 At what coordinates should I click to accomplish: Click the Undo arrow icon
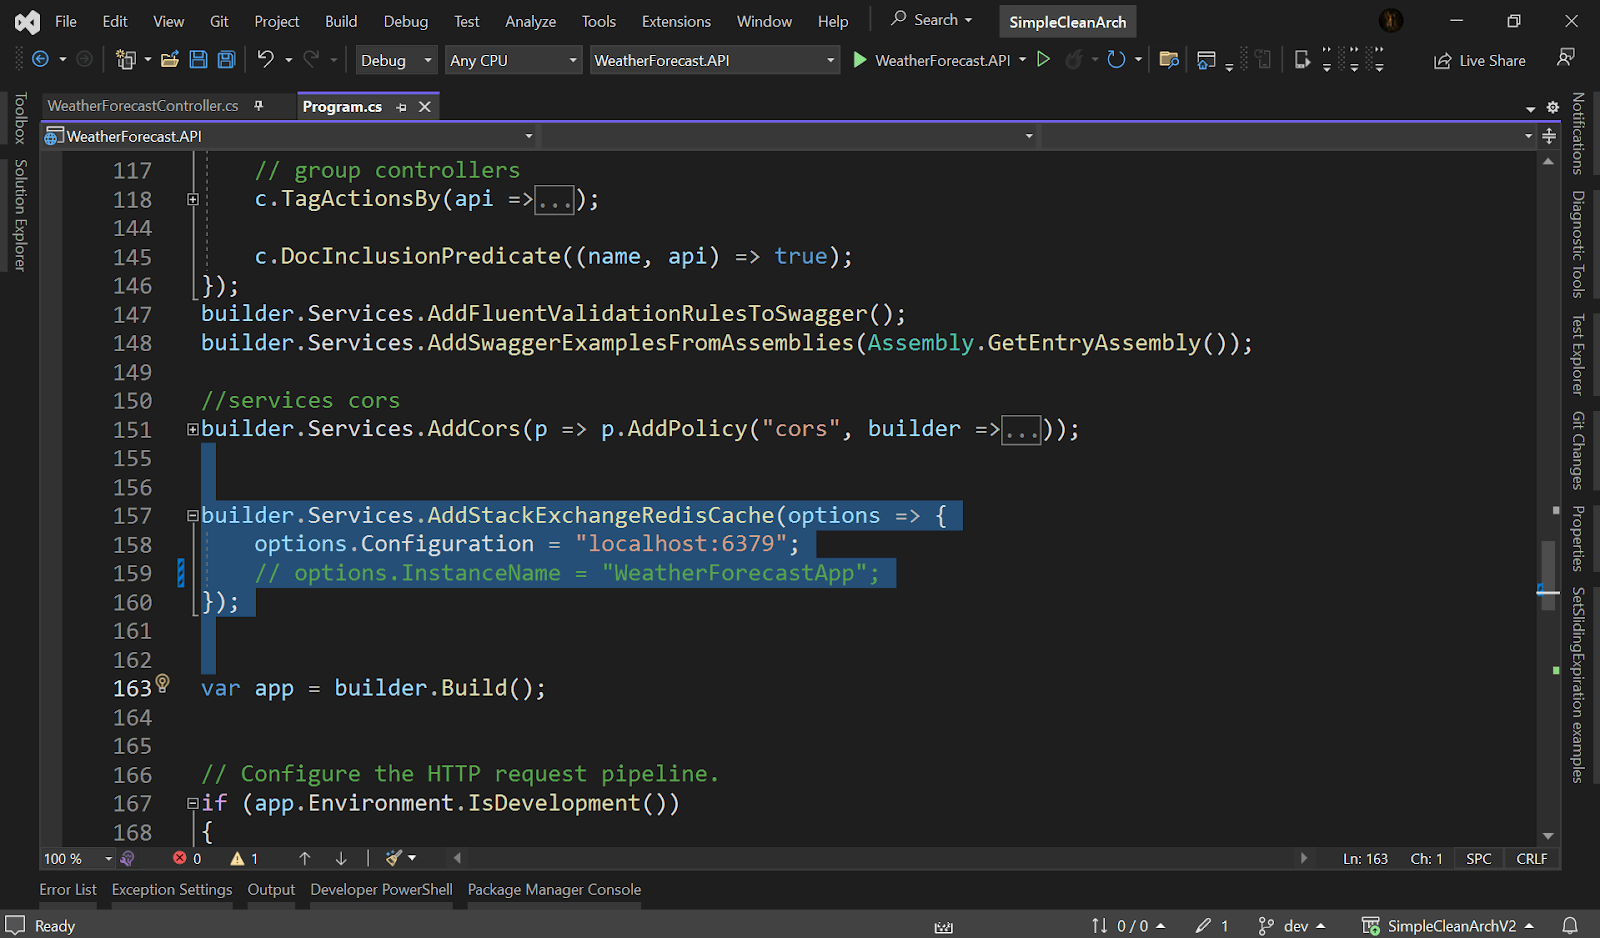[x=265, y=60]
